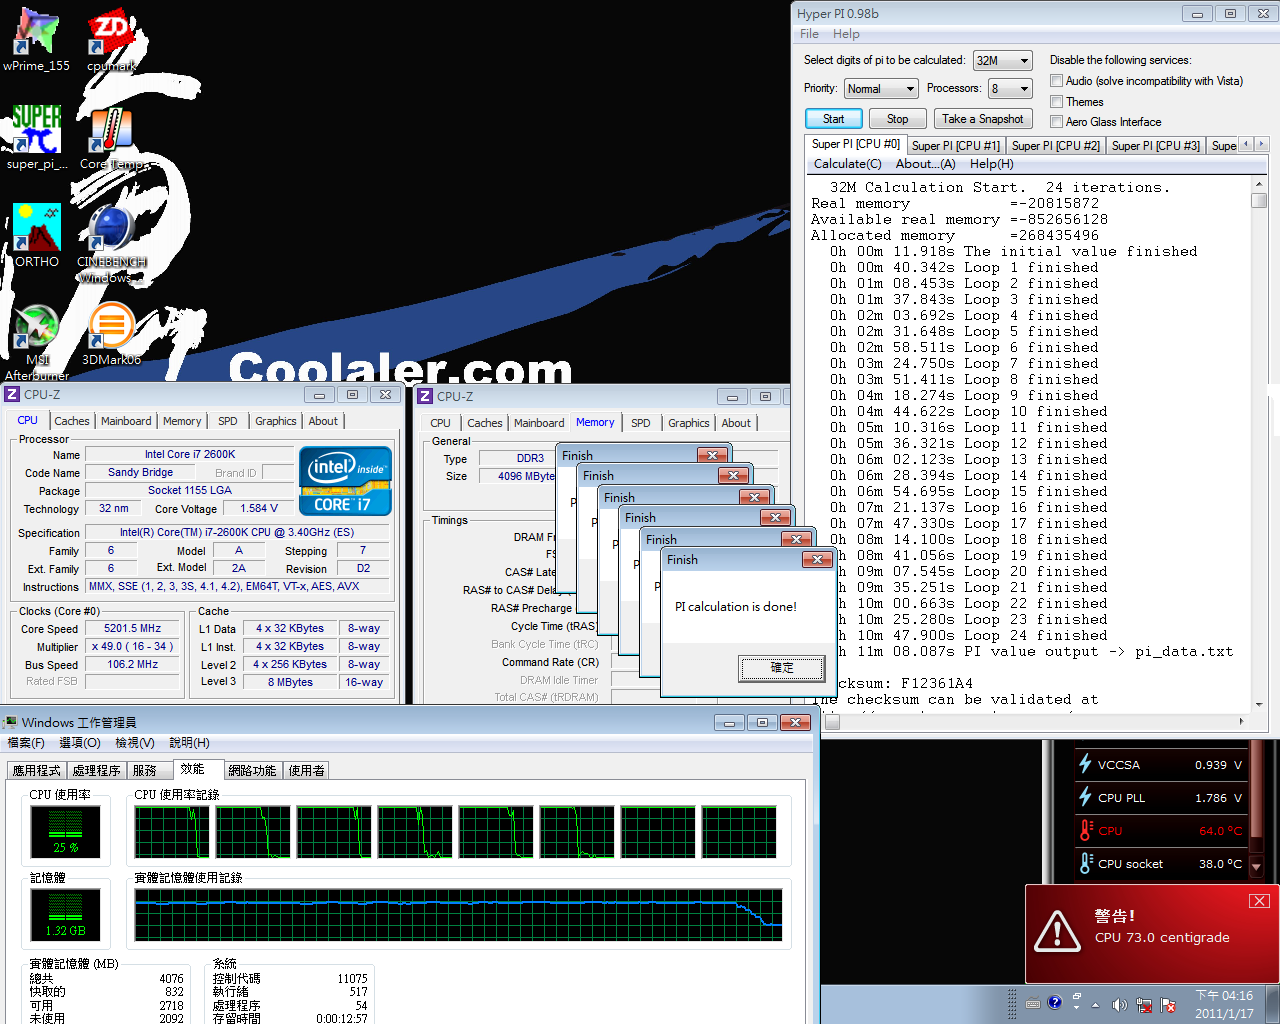Open the Help(H) menu in Super PI
This screenshot has width=1280, height=1024.
point(992,164)
